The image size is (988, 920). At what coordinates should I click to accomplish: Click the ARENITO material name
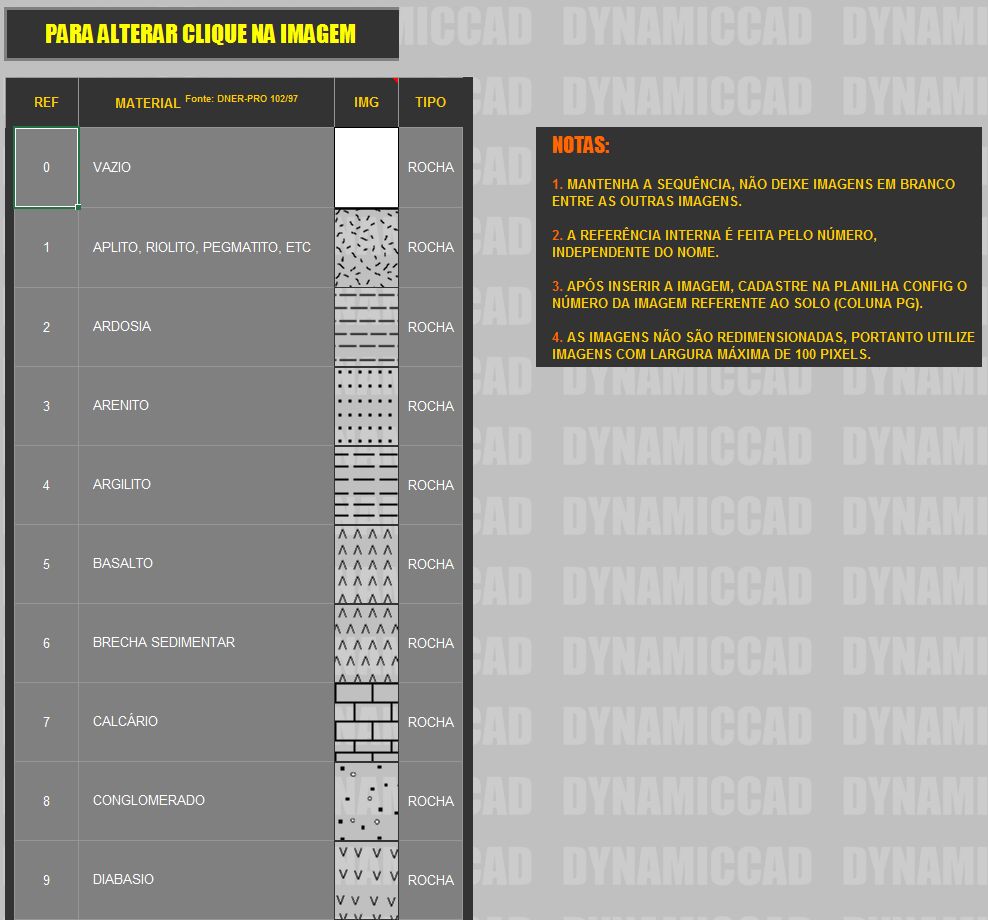tap(121, 405)
